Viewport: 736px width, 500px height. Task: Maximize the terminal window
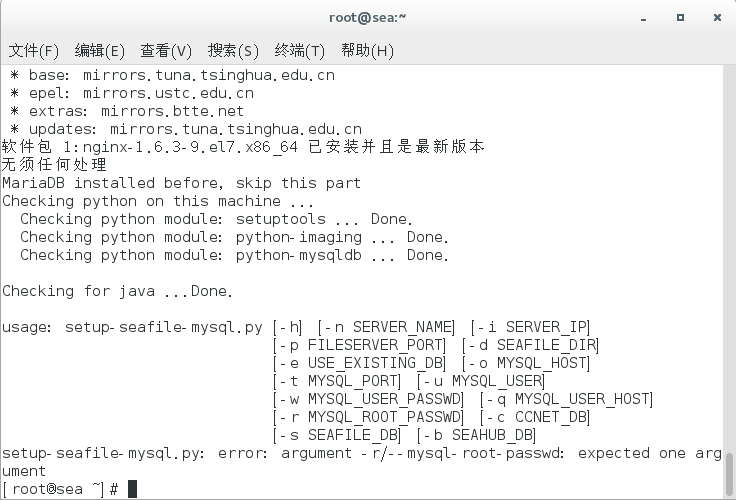click(680, 18)
